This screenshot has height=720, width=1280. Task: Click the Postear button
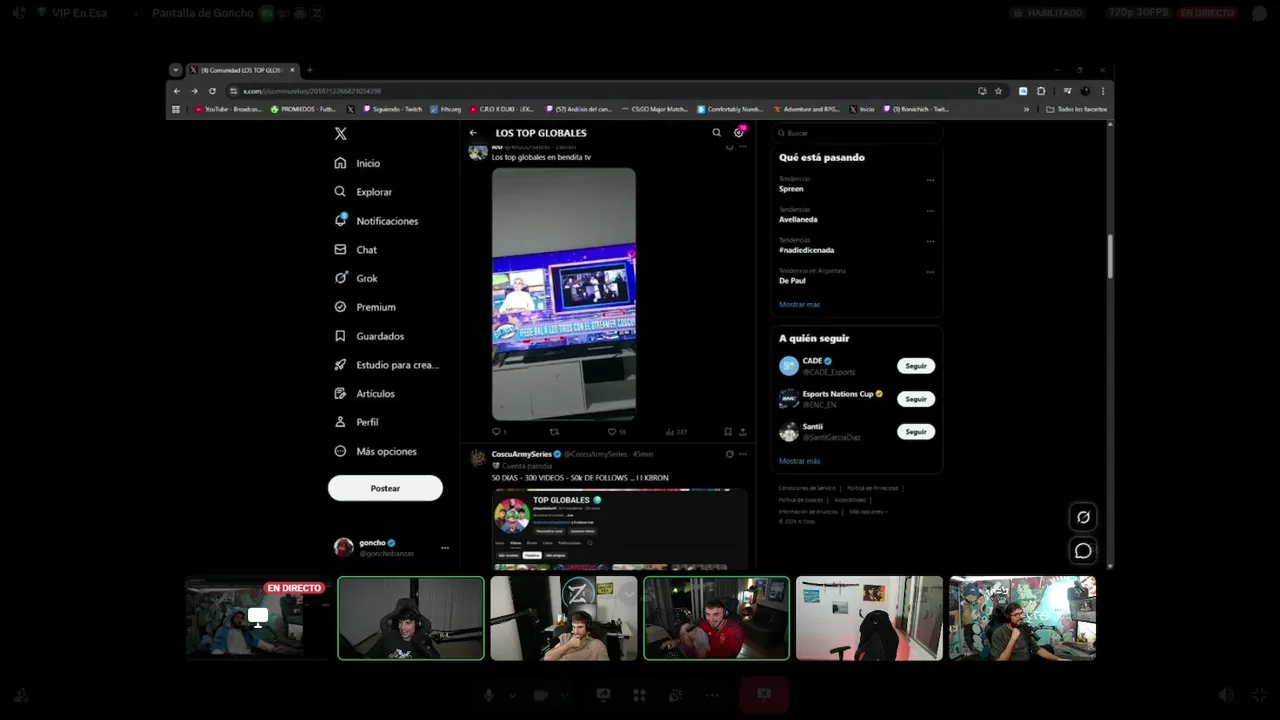(x=385, y=488)
